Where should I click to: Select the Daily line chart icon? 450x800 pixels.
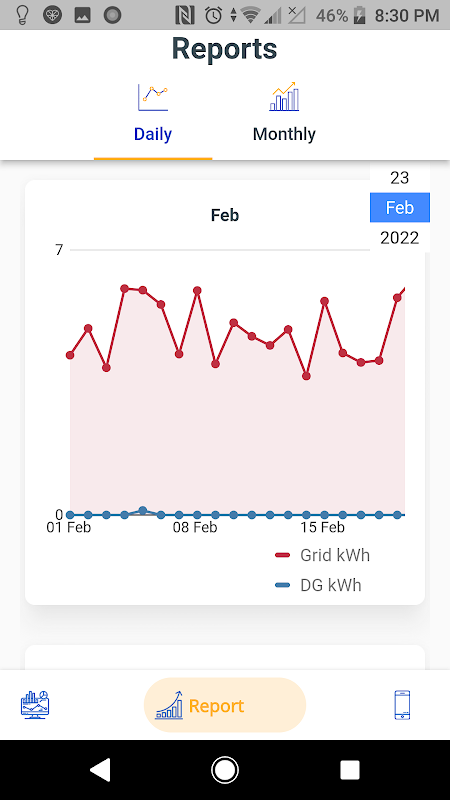coord(153,97)
